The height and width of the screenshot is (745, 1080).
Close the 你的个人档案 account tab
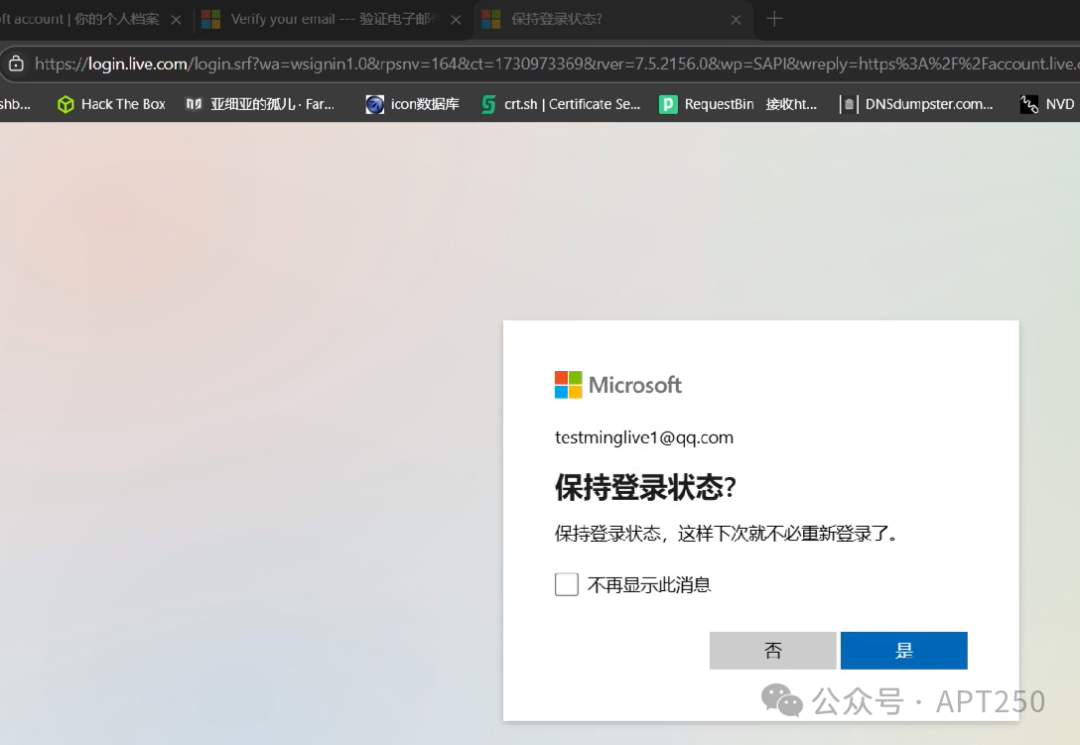pos(176,20)
